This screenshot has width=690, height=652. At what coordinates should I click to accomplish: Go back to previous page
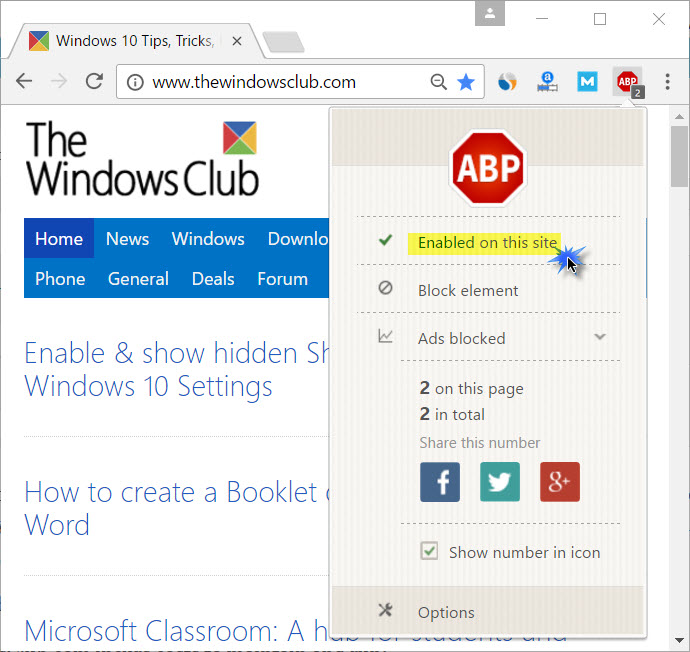tap(24, 81)
